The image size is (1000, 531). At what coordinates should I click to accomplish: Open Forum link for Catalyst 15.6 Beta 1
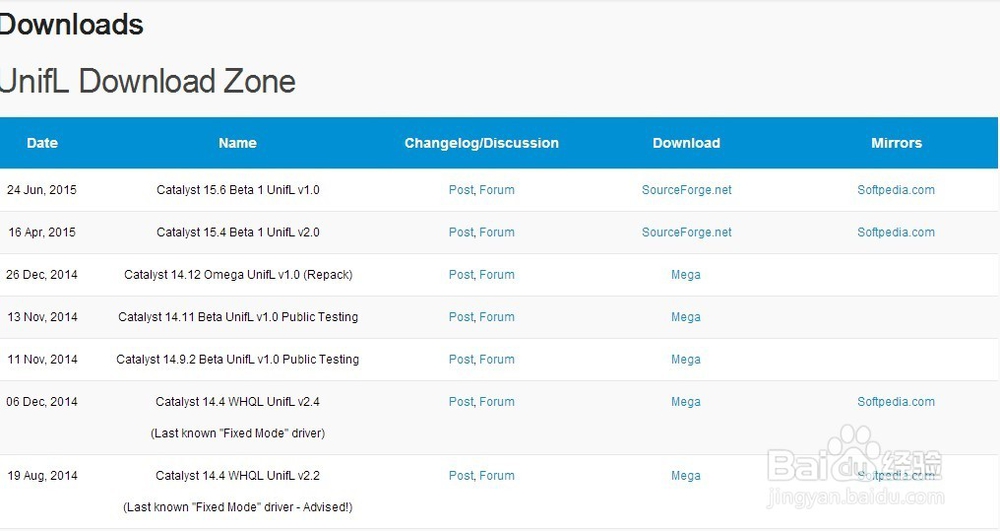click(x=497, y=190)
